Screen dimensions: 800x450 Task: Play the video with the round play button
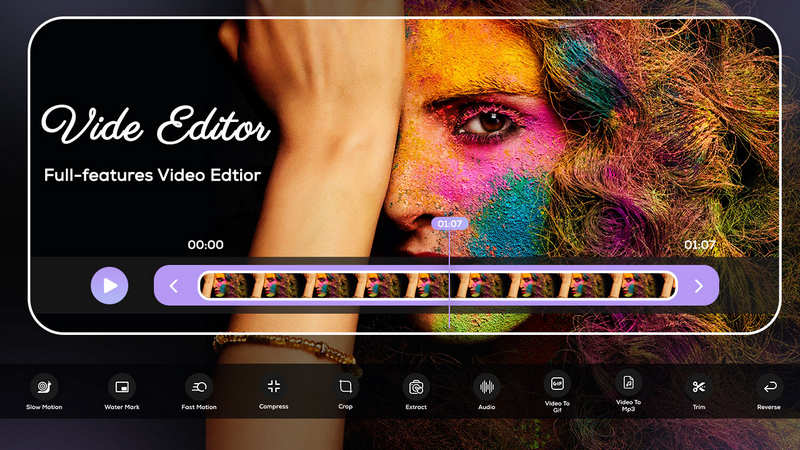(109, 286)
